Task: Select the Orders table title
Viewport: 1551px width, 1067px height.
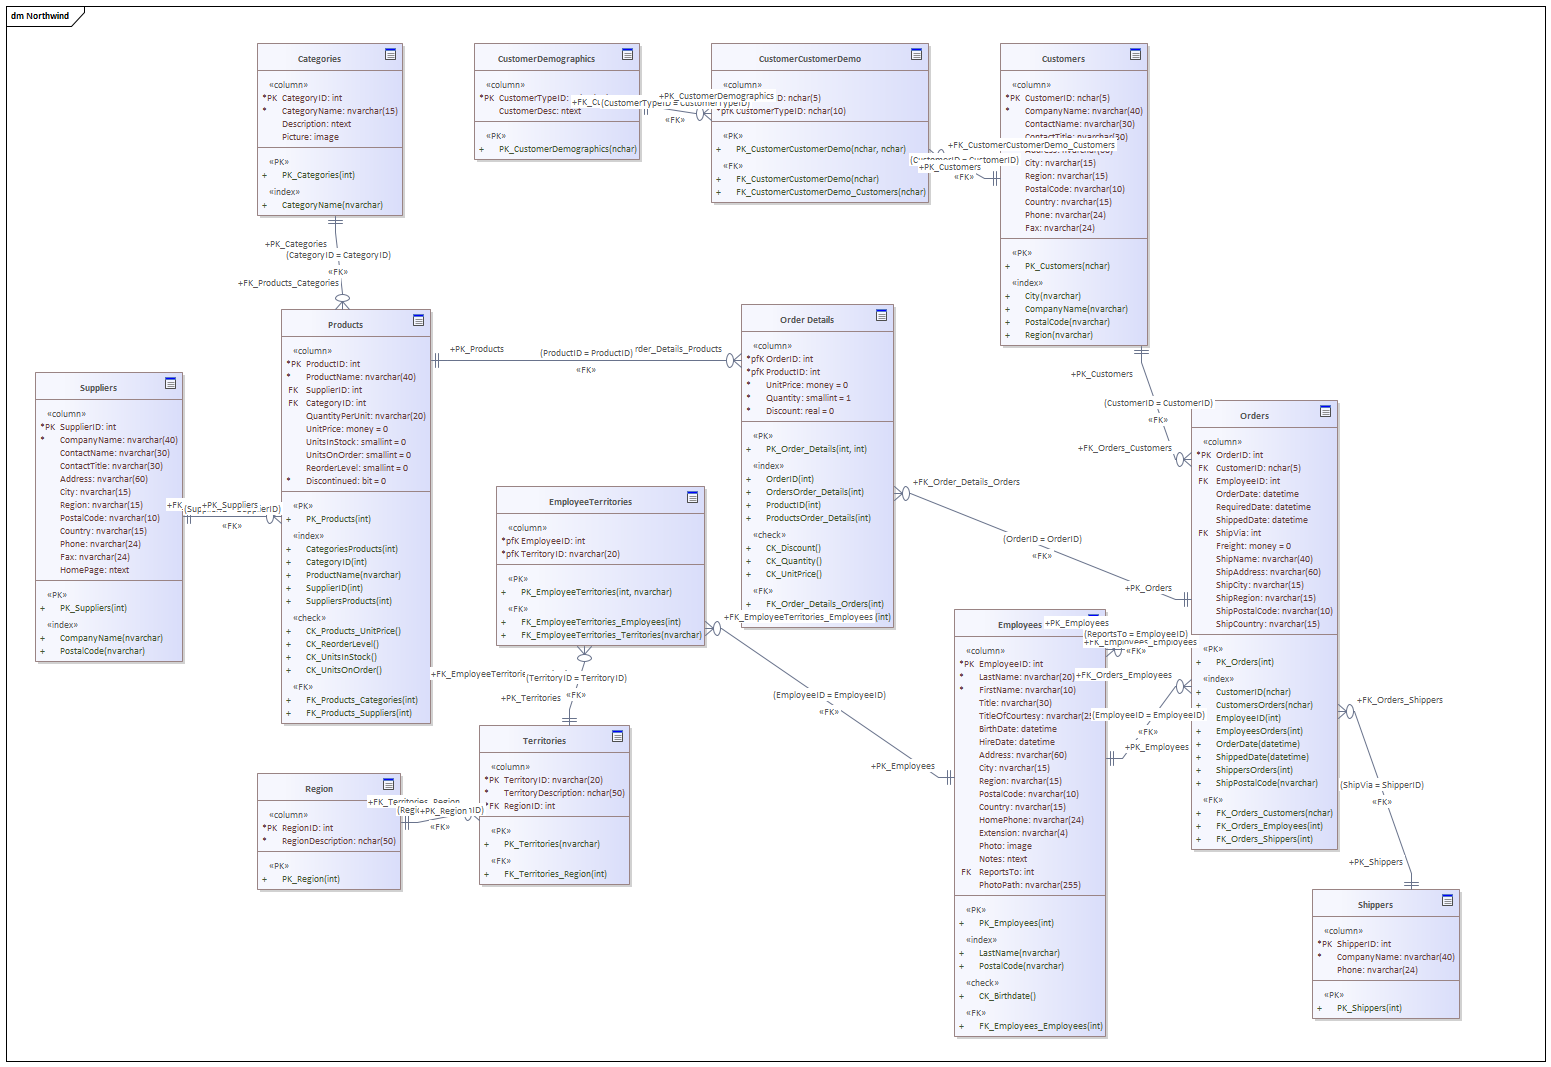Action: (x=1254, y=416)
